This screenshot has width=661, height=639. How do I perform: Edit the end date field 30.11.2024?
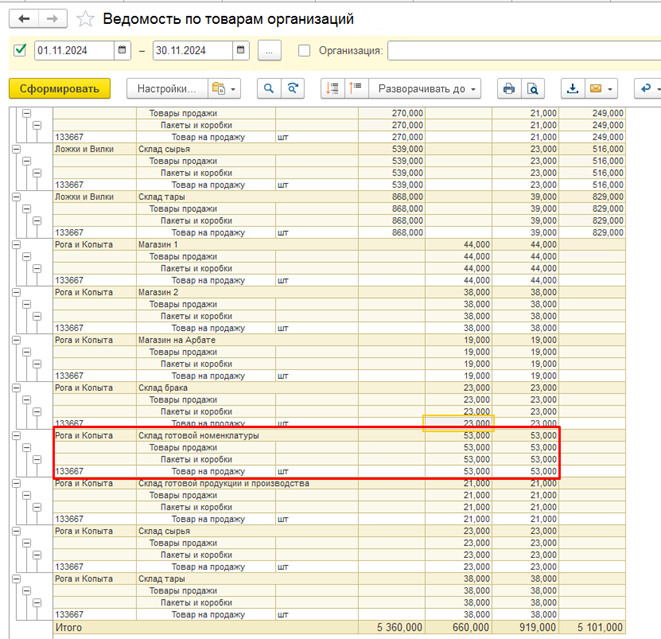[x=193, y=51]
